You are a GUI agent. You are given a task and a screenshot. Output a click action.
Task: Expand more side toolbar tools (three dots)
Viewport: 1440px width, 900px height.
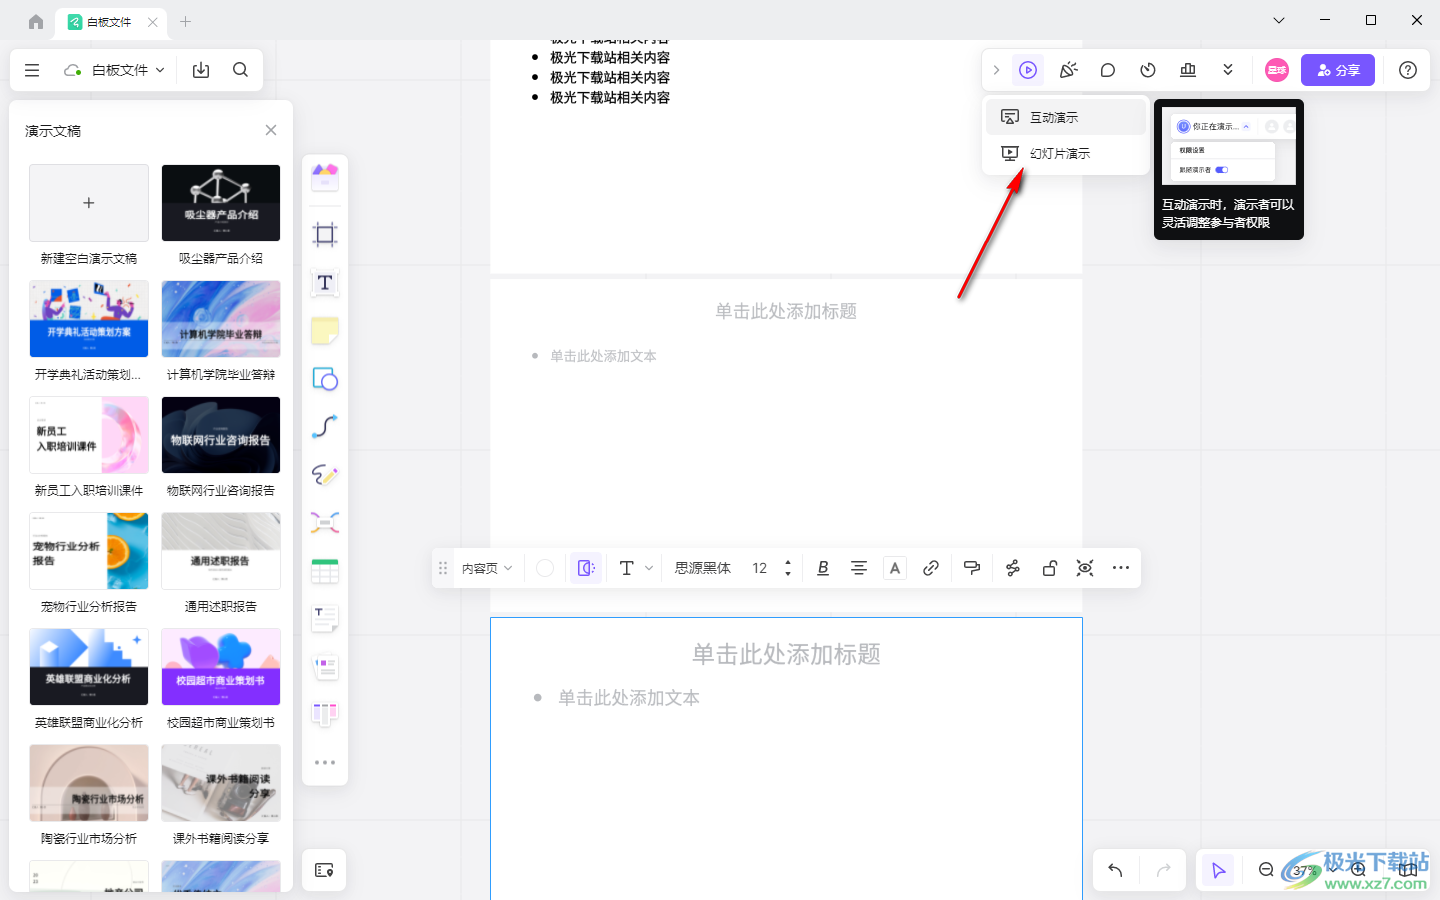(x=325, y=762)
